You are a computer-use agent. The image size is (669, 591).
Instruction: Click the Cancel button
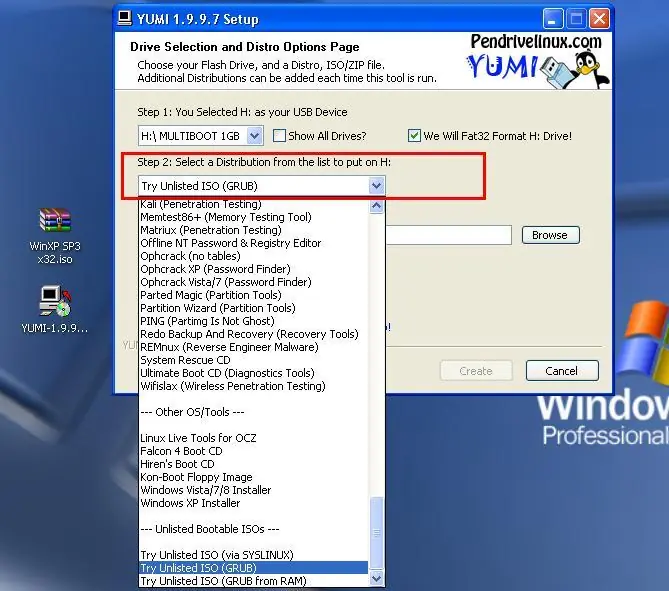tap(562, 371)
